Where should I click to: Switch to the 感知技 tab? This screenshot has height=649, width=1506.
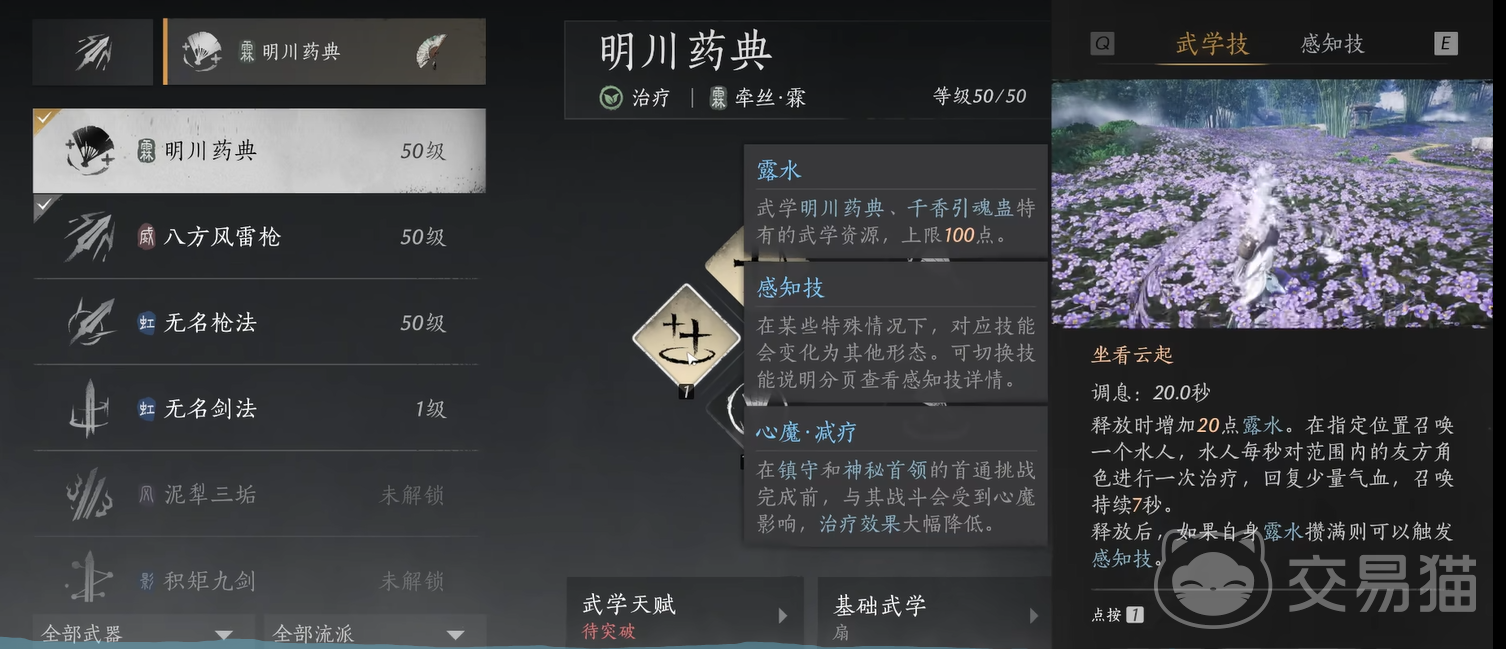point(1332,44)
